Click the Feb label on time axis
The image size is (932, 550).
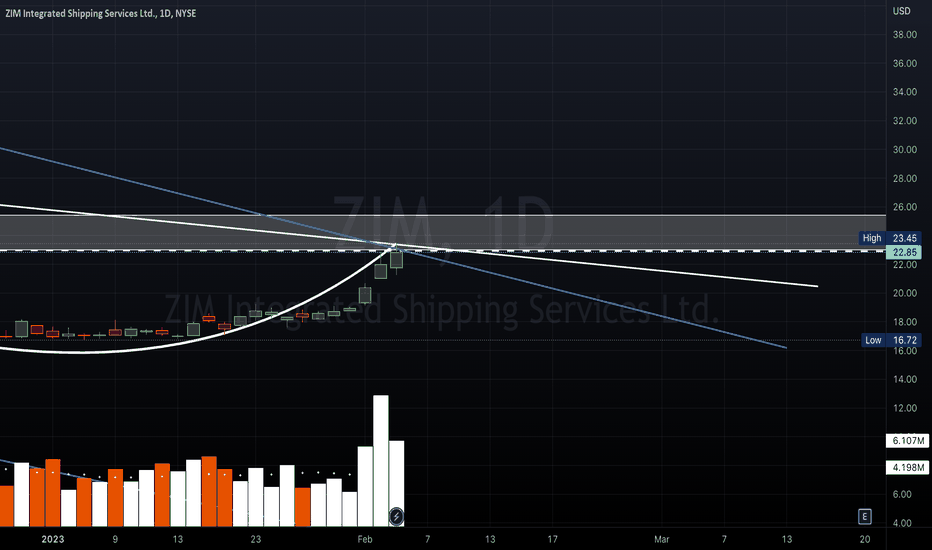click(365, 539)
